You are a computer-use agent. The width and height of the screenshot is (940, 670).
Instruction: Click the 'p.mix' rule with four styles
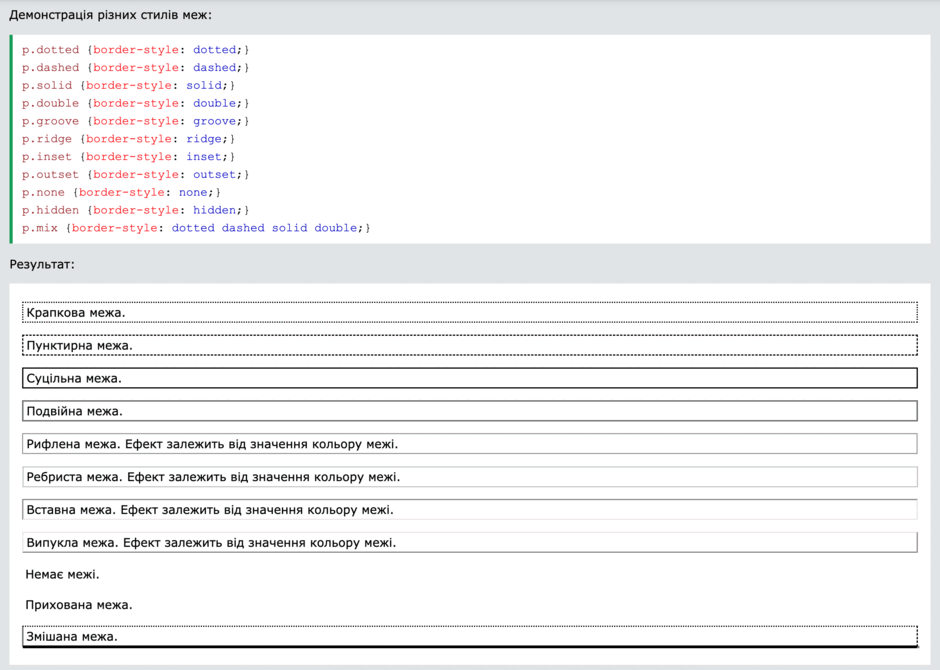[x=196, y=228]
